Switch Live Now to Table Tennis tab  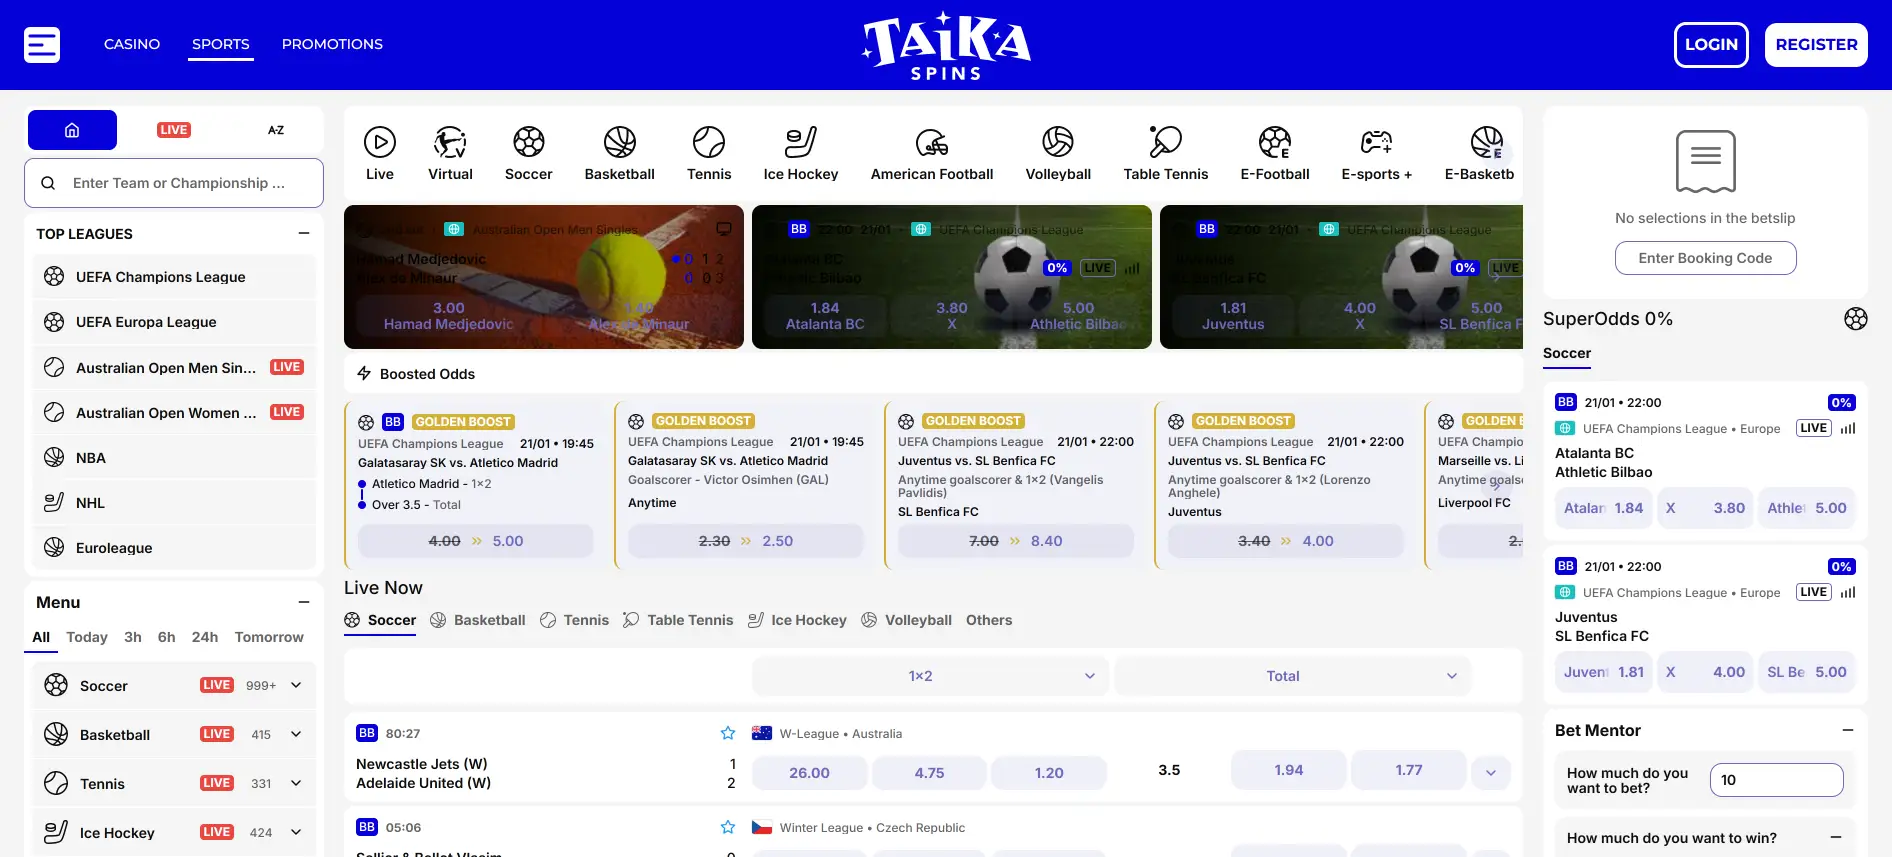click(678, 620)
